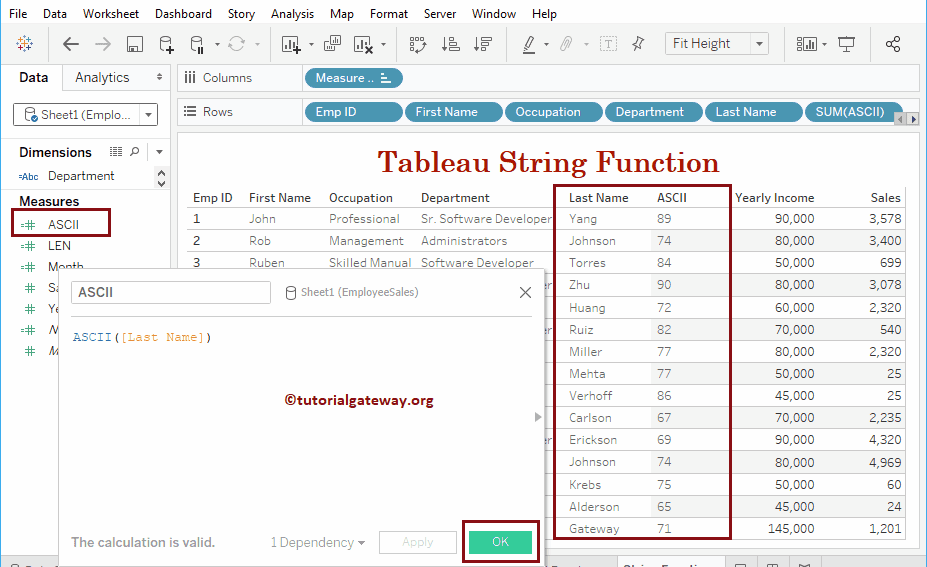Screen dimensions: 927x567
Task: Open the Worksheet menu
Action: coord(111,14)
